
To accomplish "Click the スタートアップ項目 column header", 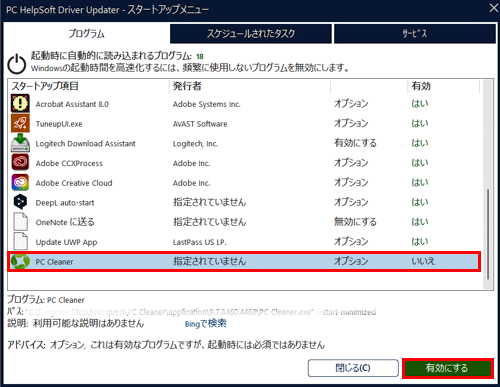I will tap(45, 86).
